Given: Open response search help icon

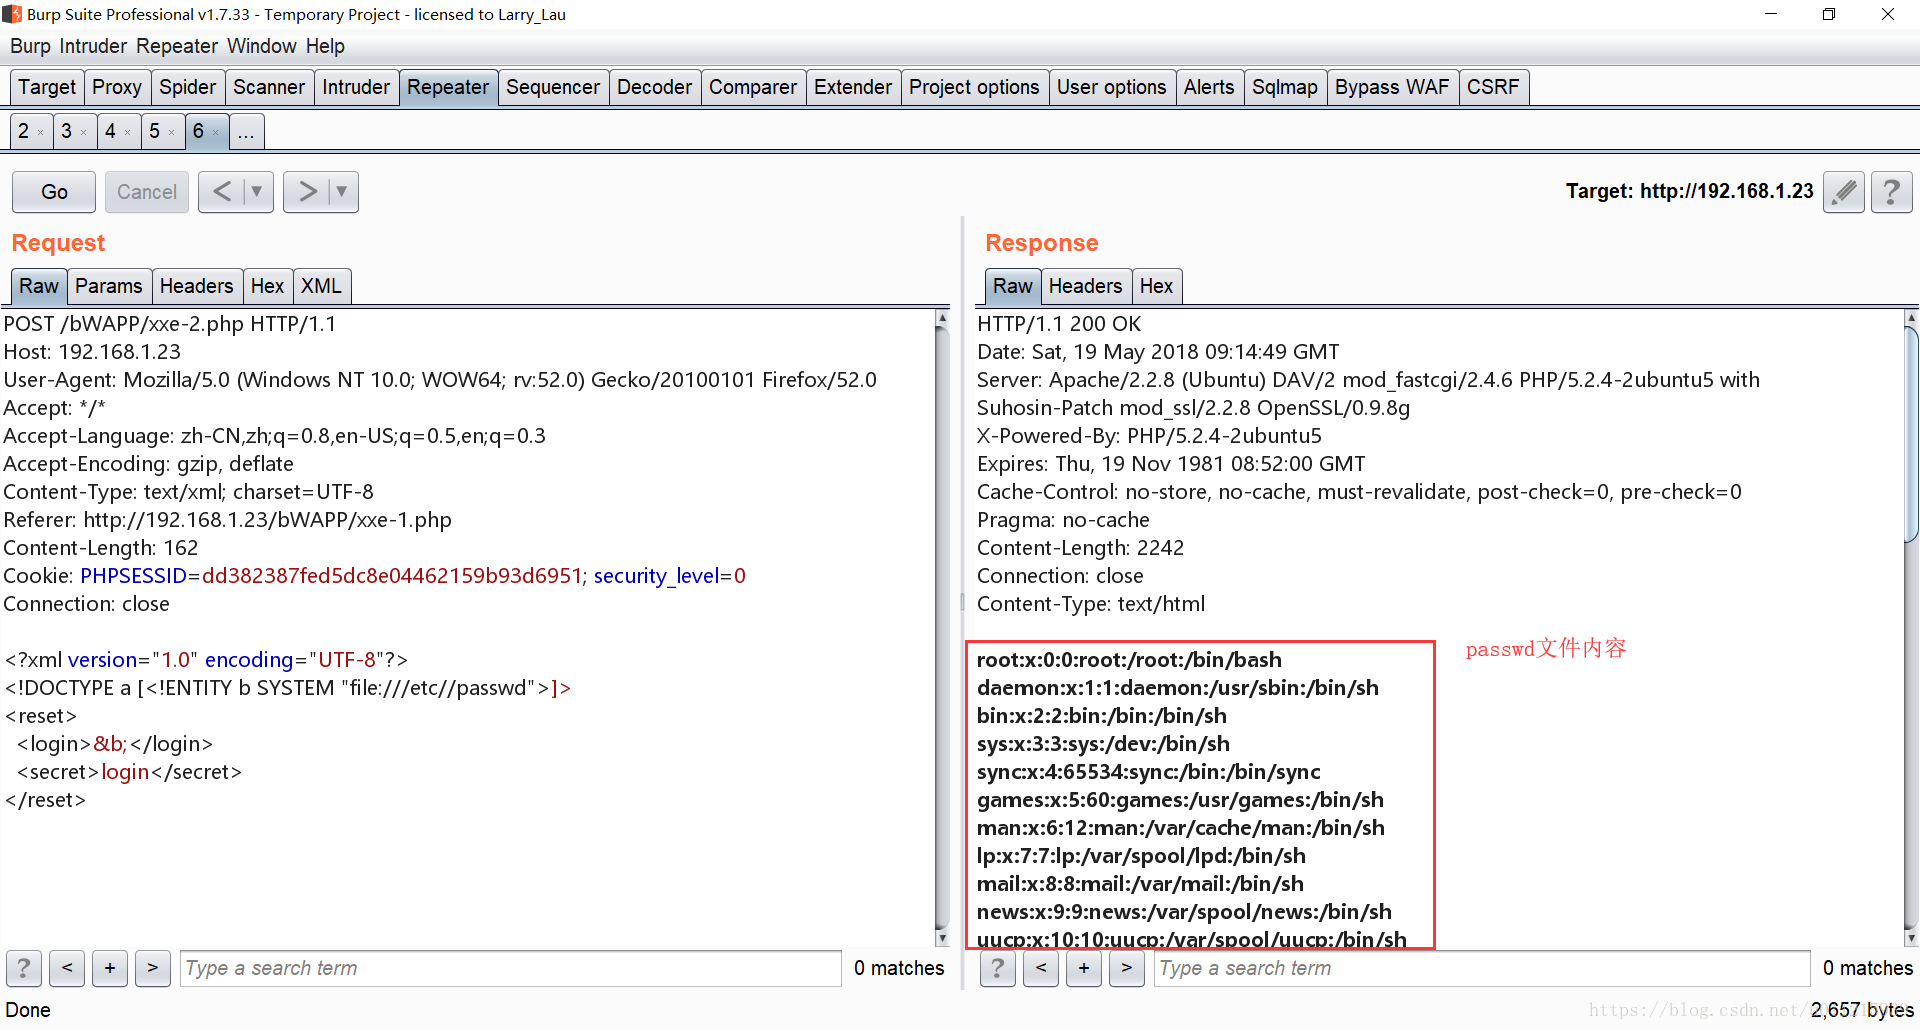Looking at the screenshot, I should pyautogui.click(x=998, y=968).
